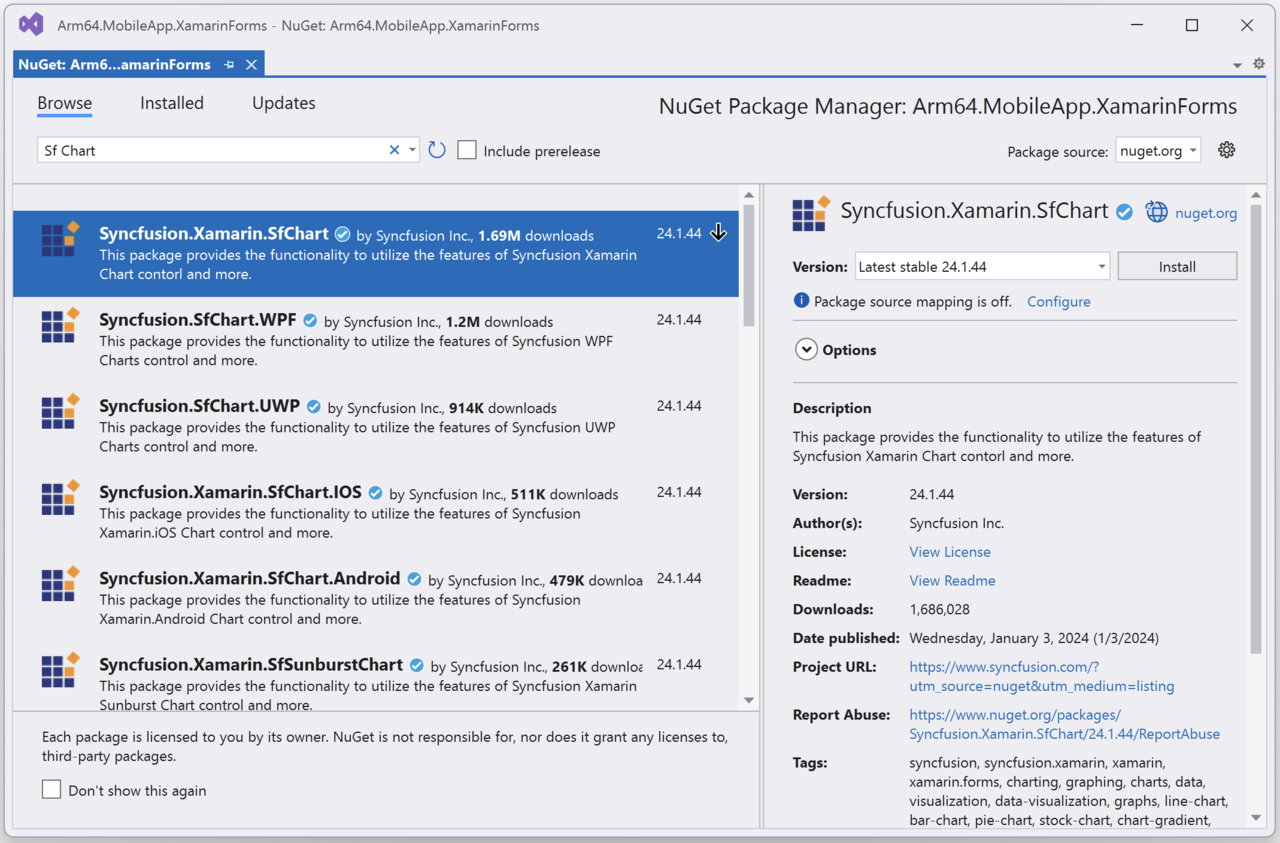Open NuGet package source settings gear

(x=1227, y=150)
